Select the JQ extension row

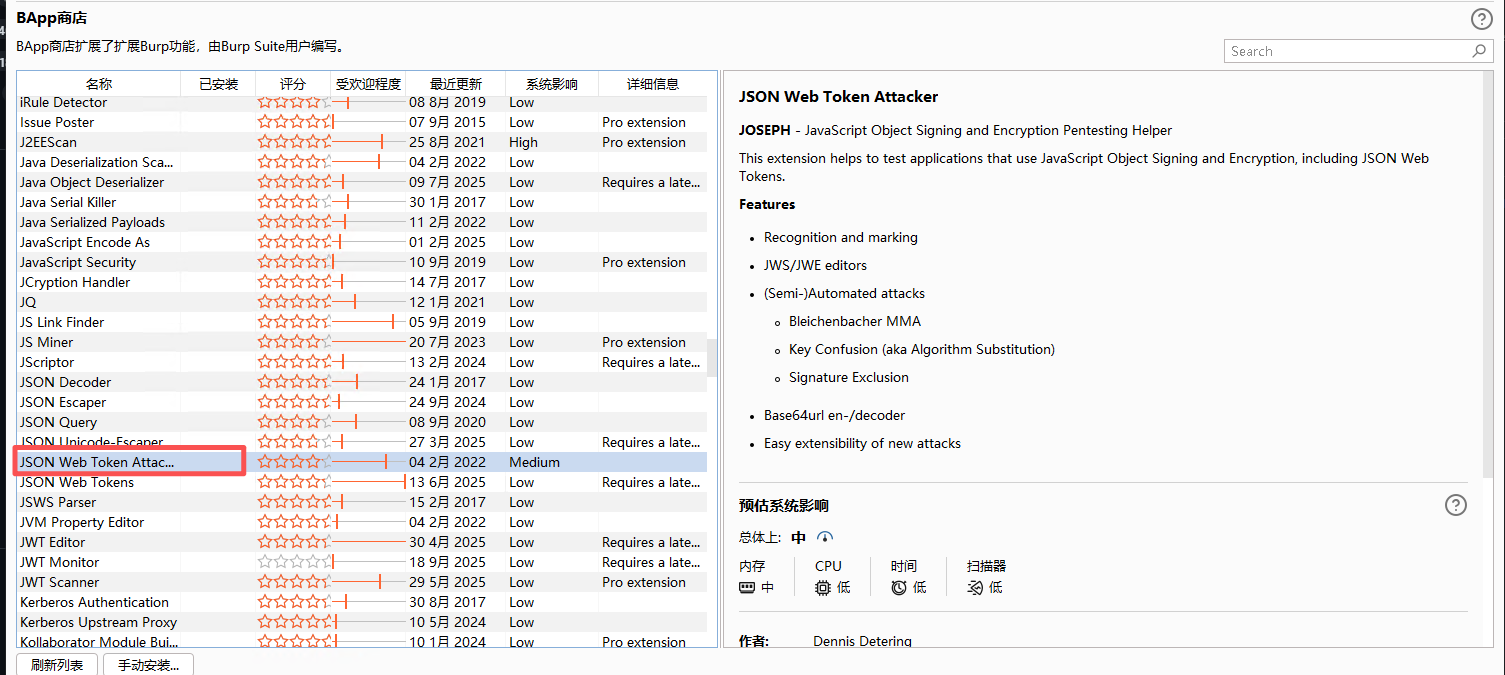(362, 302)
